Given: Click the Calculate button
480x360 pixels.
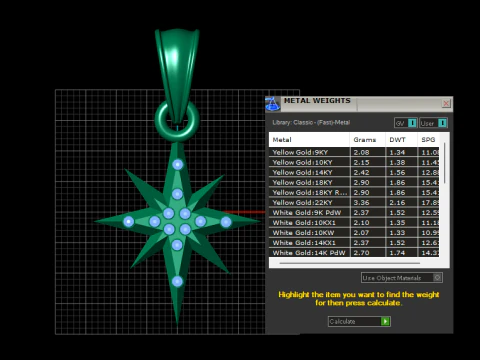Looking at the screenshot, I should coord(359,321).
